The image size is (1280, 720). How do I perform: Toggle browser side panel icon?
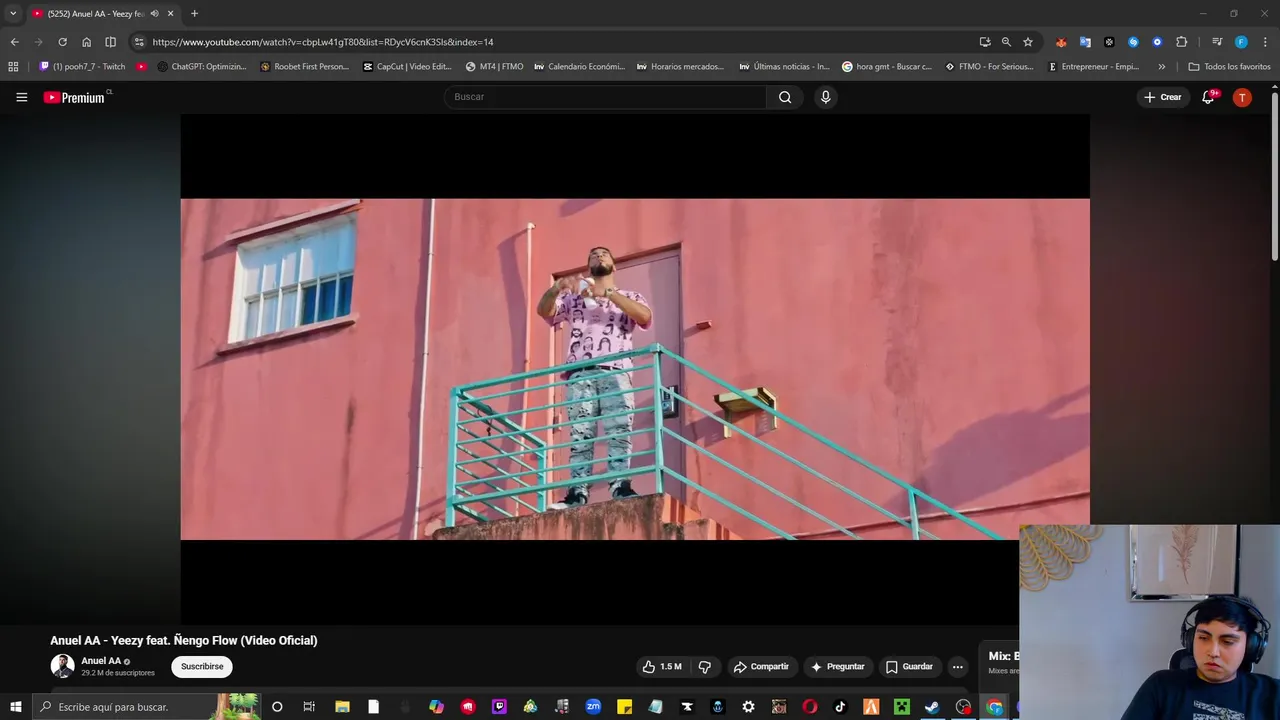point(110,42)
